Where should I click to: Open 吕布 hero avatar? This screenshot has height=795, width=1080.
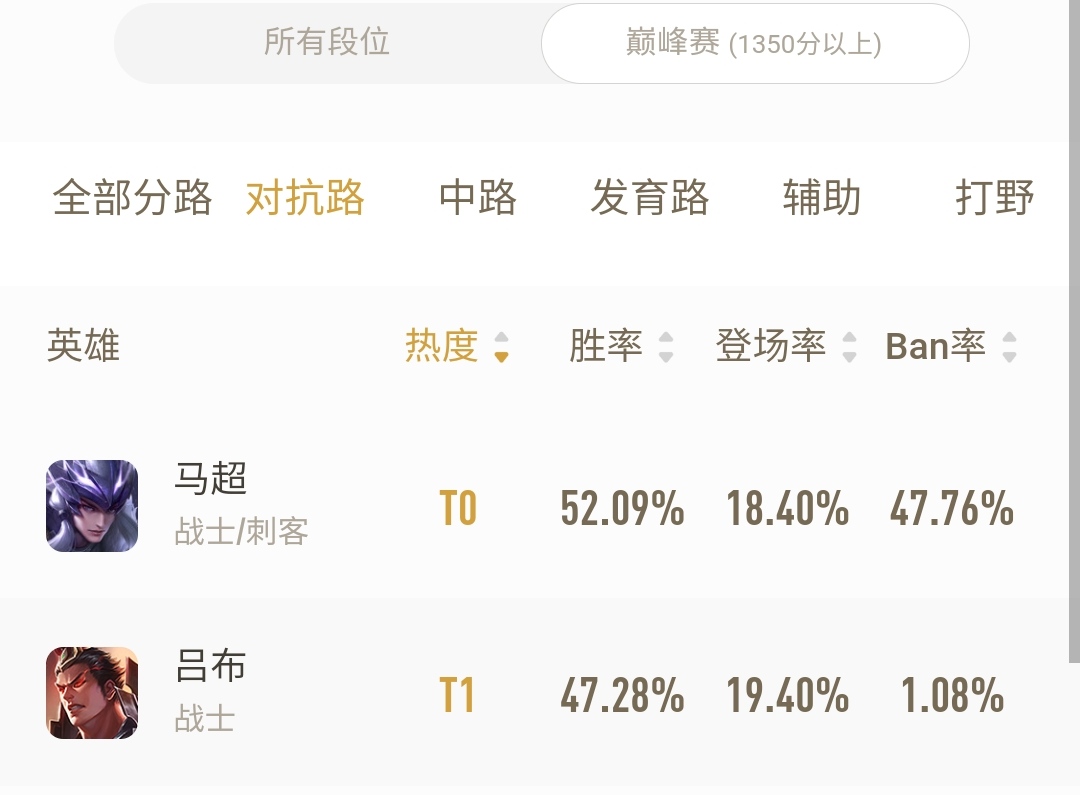[92, 692]
